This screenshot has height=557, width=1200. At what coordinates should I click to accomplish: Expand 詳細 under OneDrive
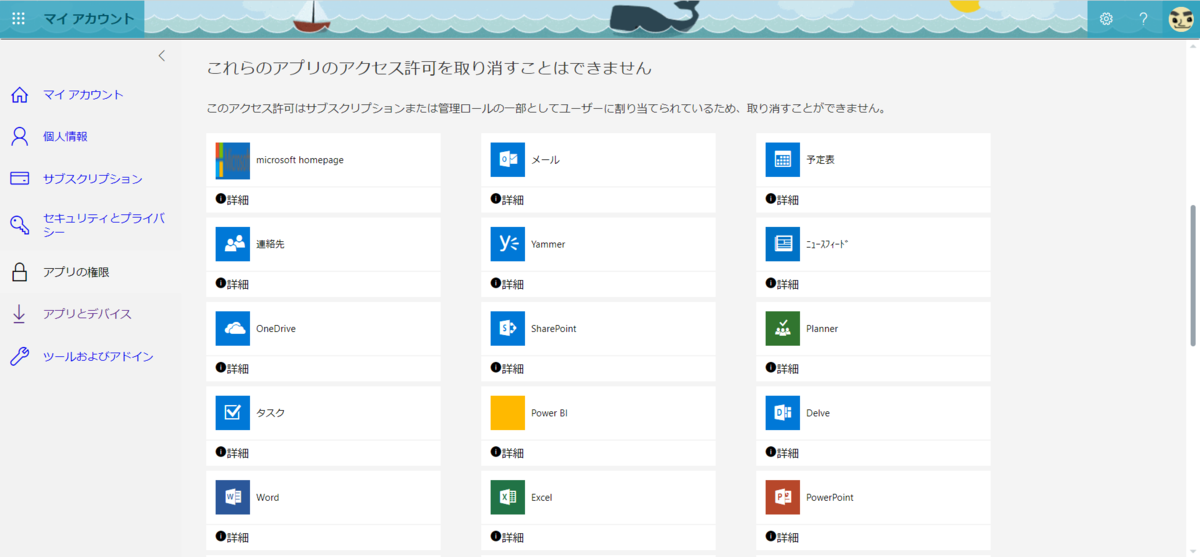click(233, 369)
